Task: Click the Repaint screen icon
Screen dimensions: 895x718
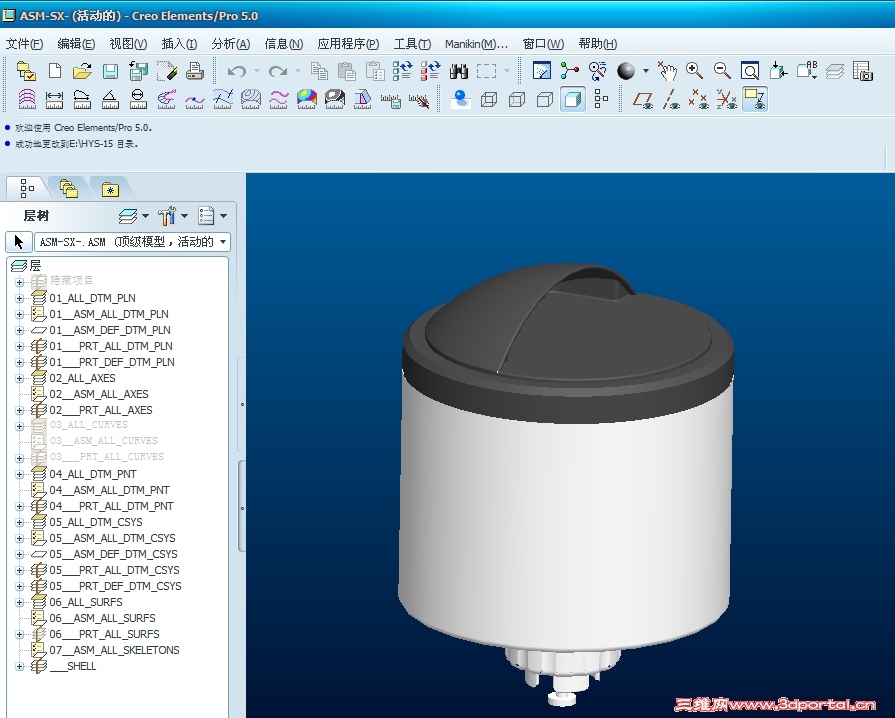Action: [542, 71]
